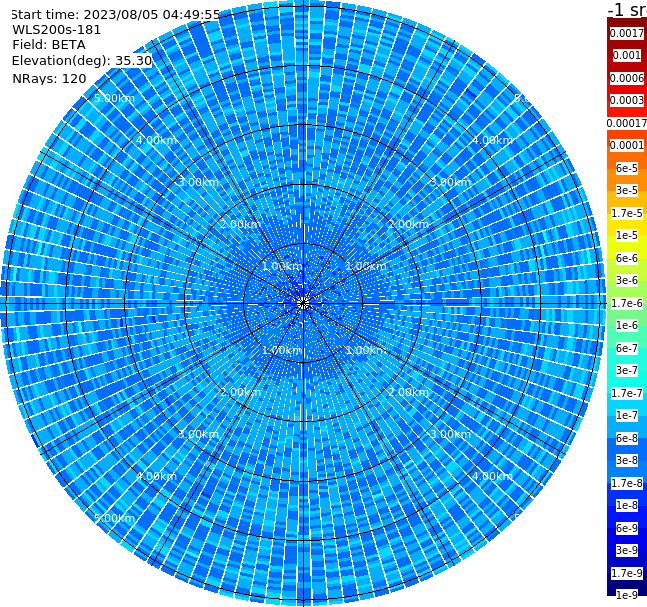647x607 pixels.
Task: Select the 1.7e-8 color scale value
Action: click(627, 483)
